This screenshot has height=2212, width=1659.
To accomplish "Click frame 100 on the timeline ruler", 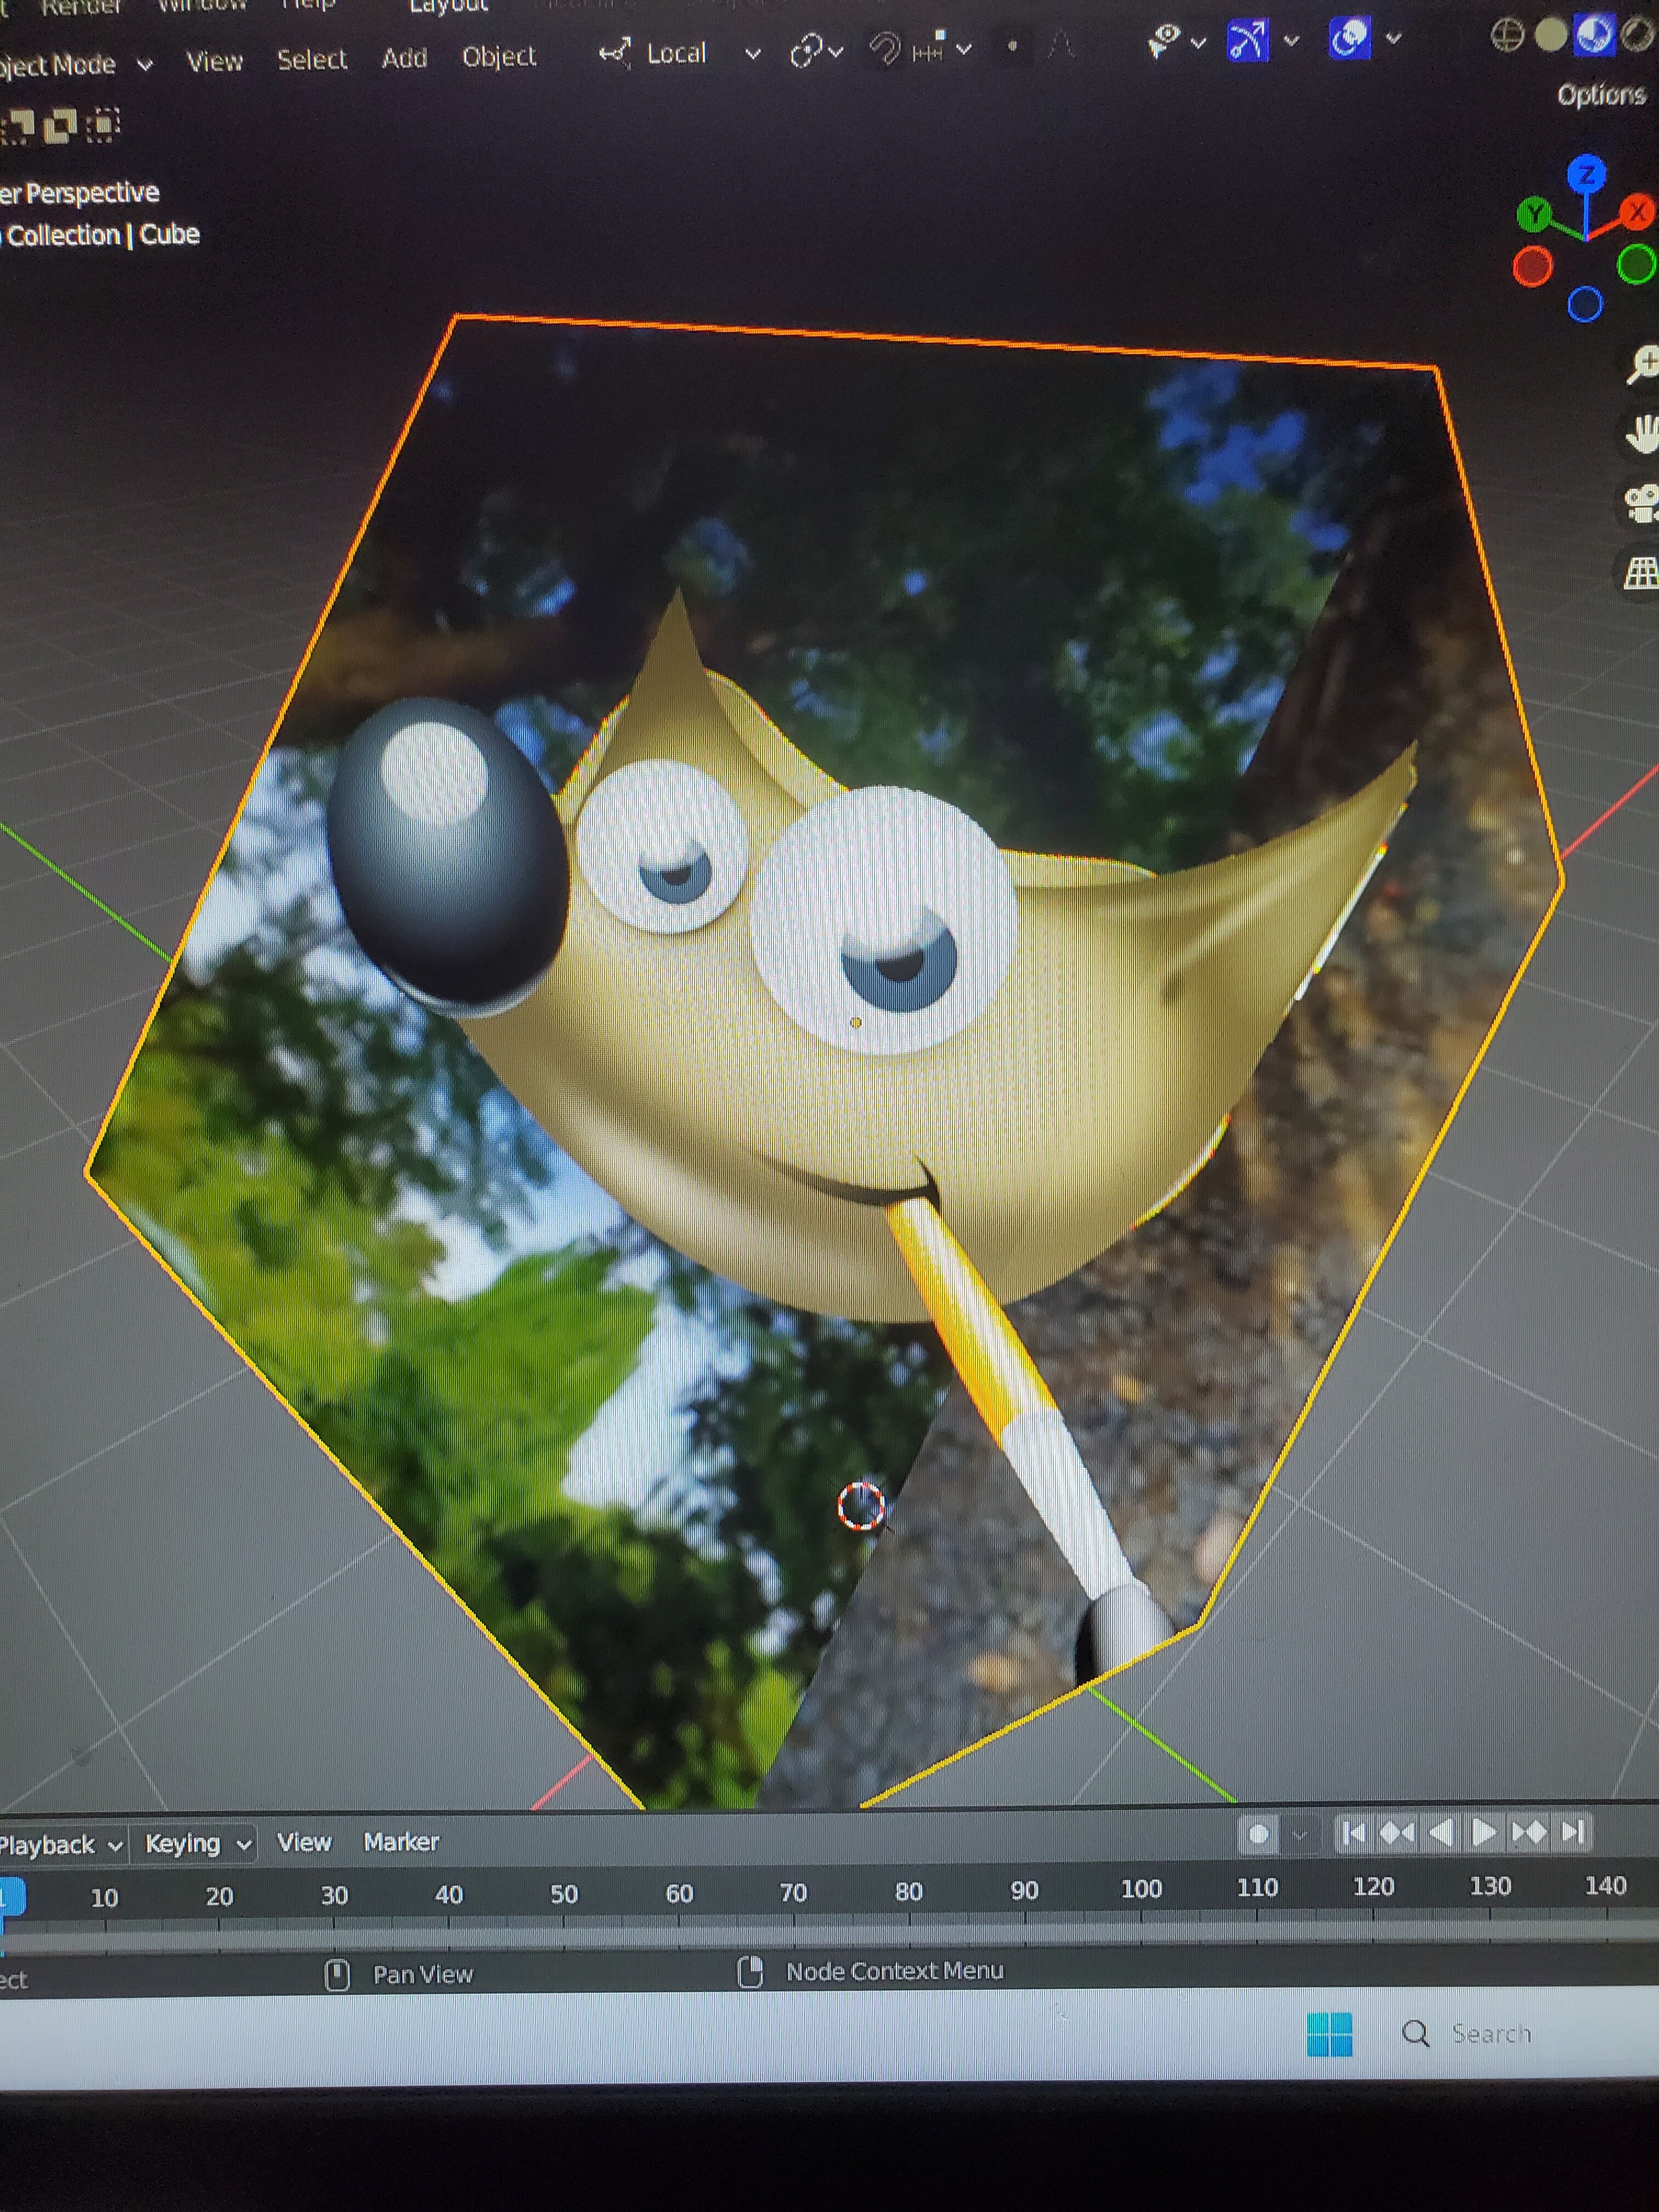I will (1141, 1889).
